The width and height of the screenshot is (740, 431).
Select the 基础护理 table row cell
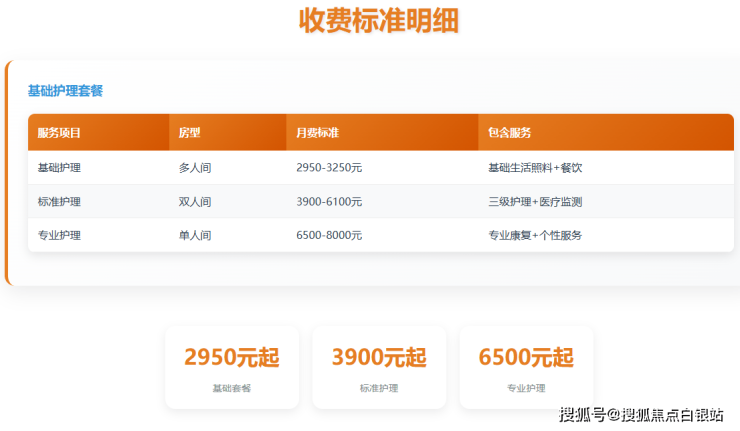click(59, 168)
